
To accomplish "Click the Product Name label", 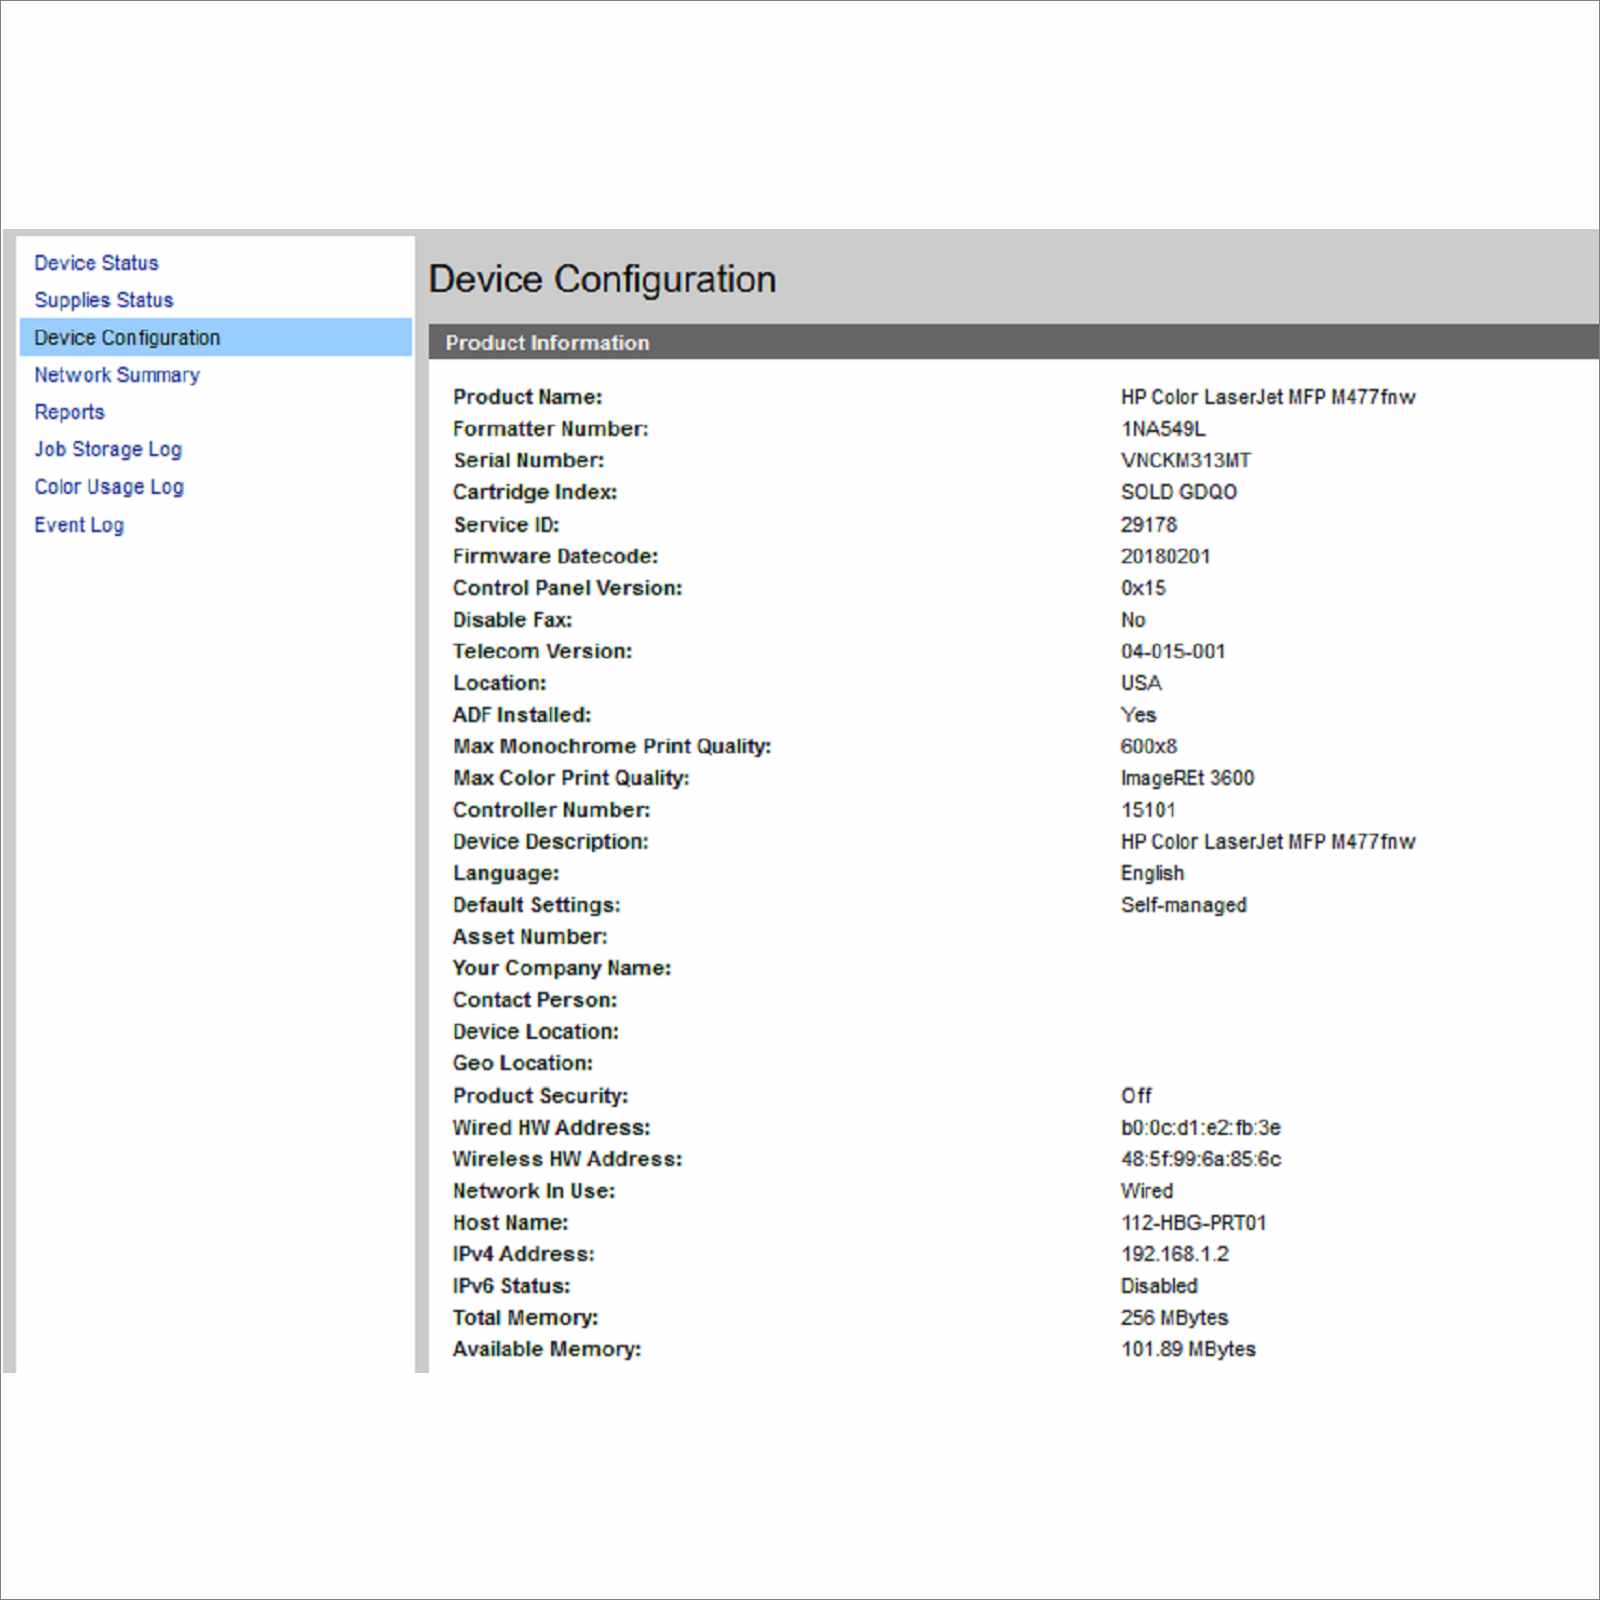I will tap(527, 397).
